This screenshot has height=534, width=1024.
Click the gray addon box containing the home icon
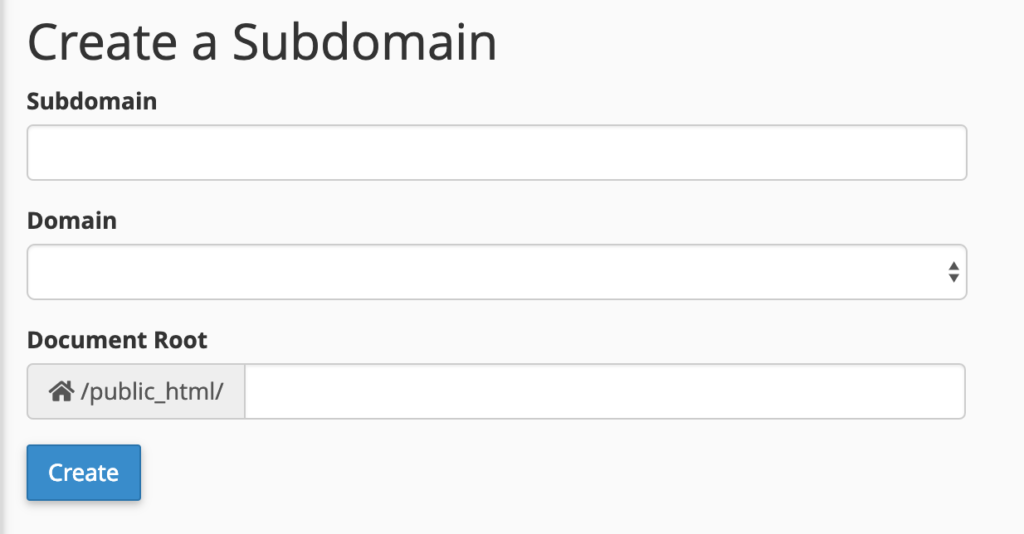click(x=136, y=392)
